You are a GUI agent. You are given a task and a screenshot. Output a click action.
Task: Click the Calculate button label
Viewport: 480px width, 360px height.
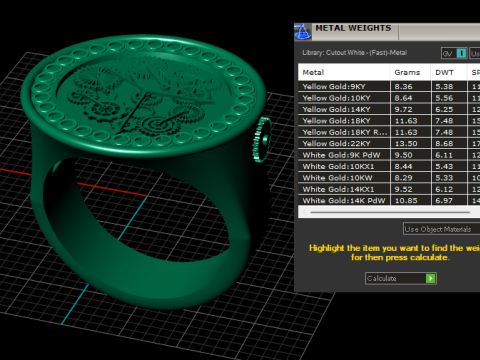click(382, 278)
